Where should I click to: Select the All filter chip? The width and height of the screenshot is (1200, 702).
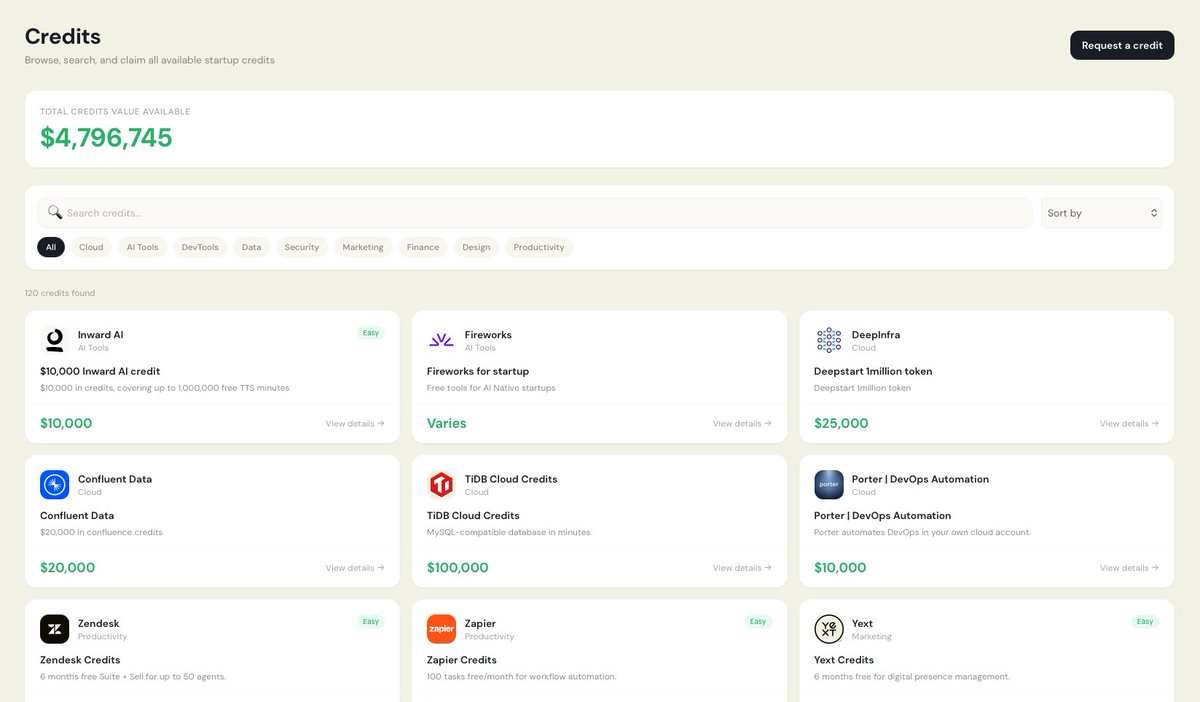51,247
